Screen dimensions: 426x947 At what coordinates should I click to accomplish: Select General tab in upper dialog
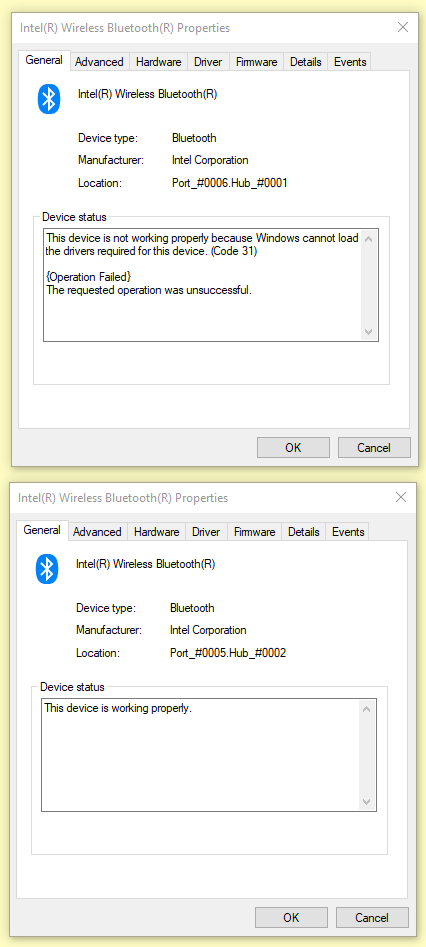point(44,60)
